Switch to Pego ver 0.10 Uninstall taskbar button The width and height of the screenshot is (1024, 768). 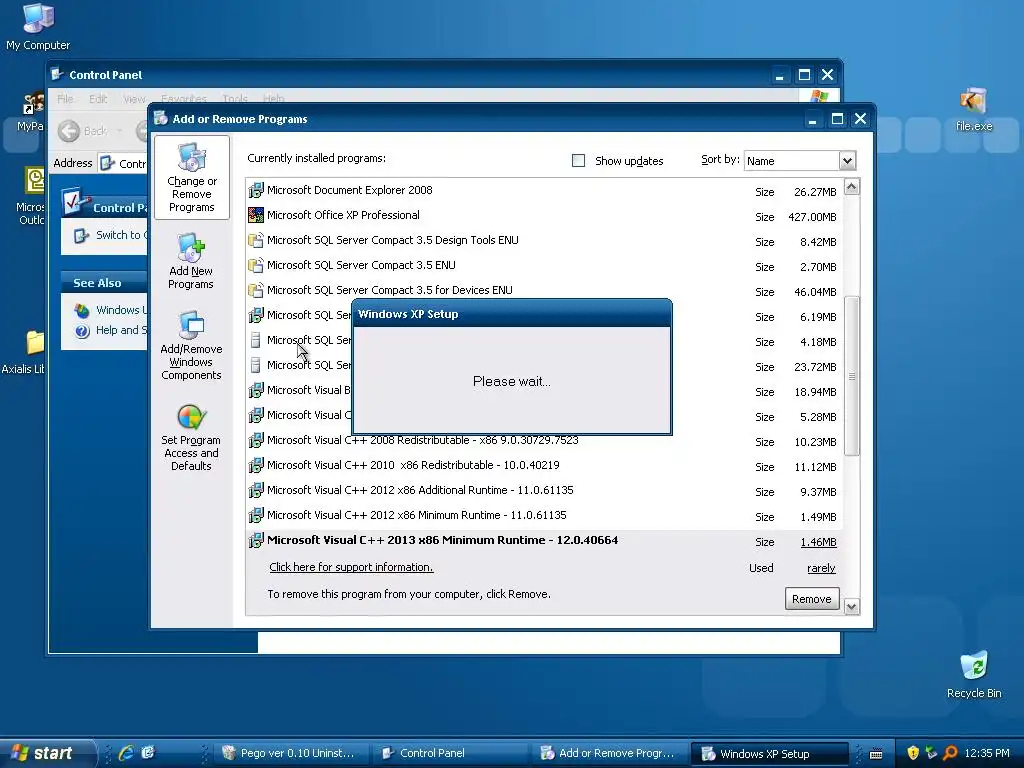pos(290,753)
